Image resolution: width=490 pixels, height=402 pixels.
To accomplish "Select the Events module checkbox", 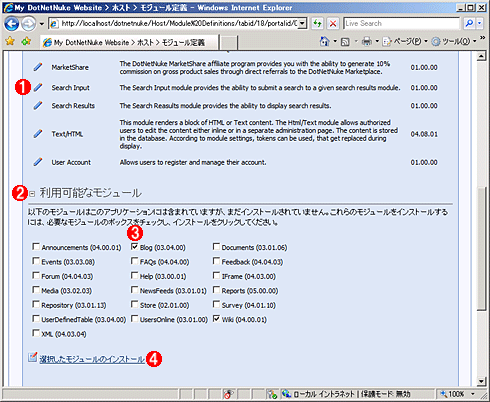I will pyautogui.click(x=36, y=261).
